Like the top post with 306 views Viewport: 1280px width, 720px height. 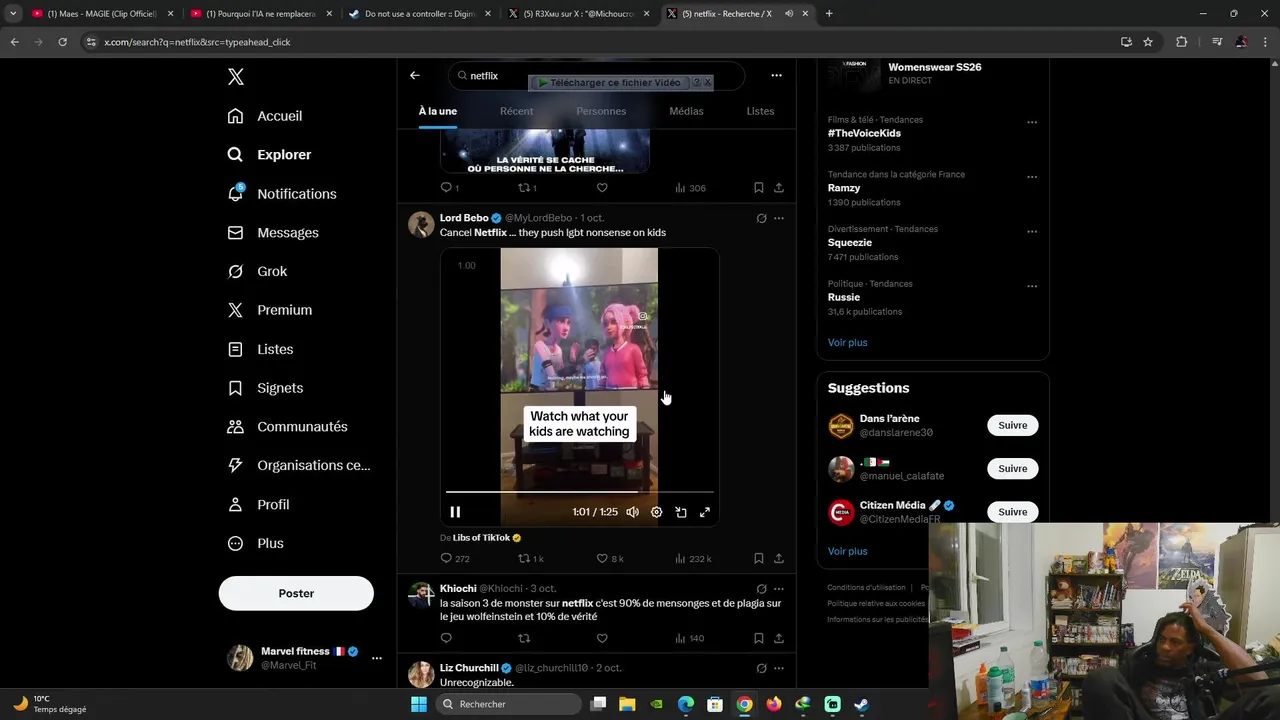pos(602,187)
